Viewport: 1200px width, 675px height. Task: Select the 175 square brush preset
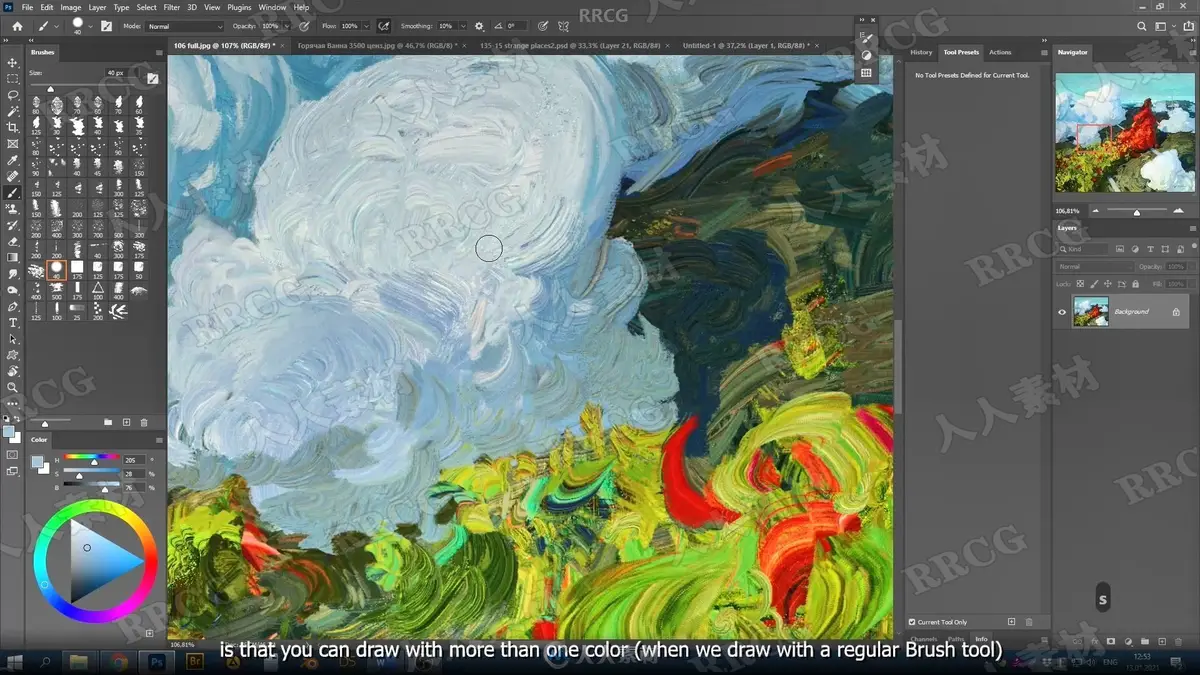point(77,269)
